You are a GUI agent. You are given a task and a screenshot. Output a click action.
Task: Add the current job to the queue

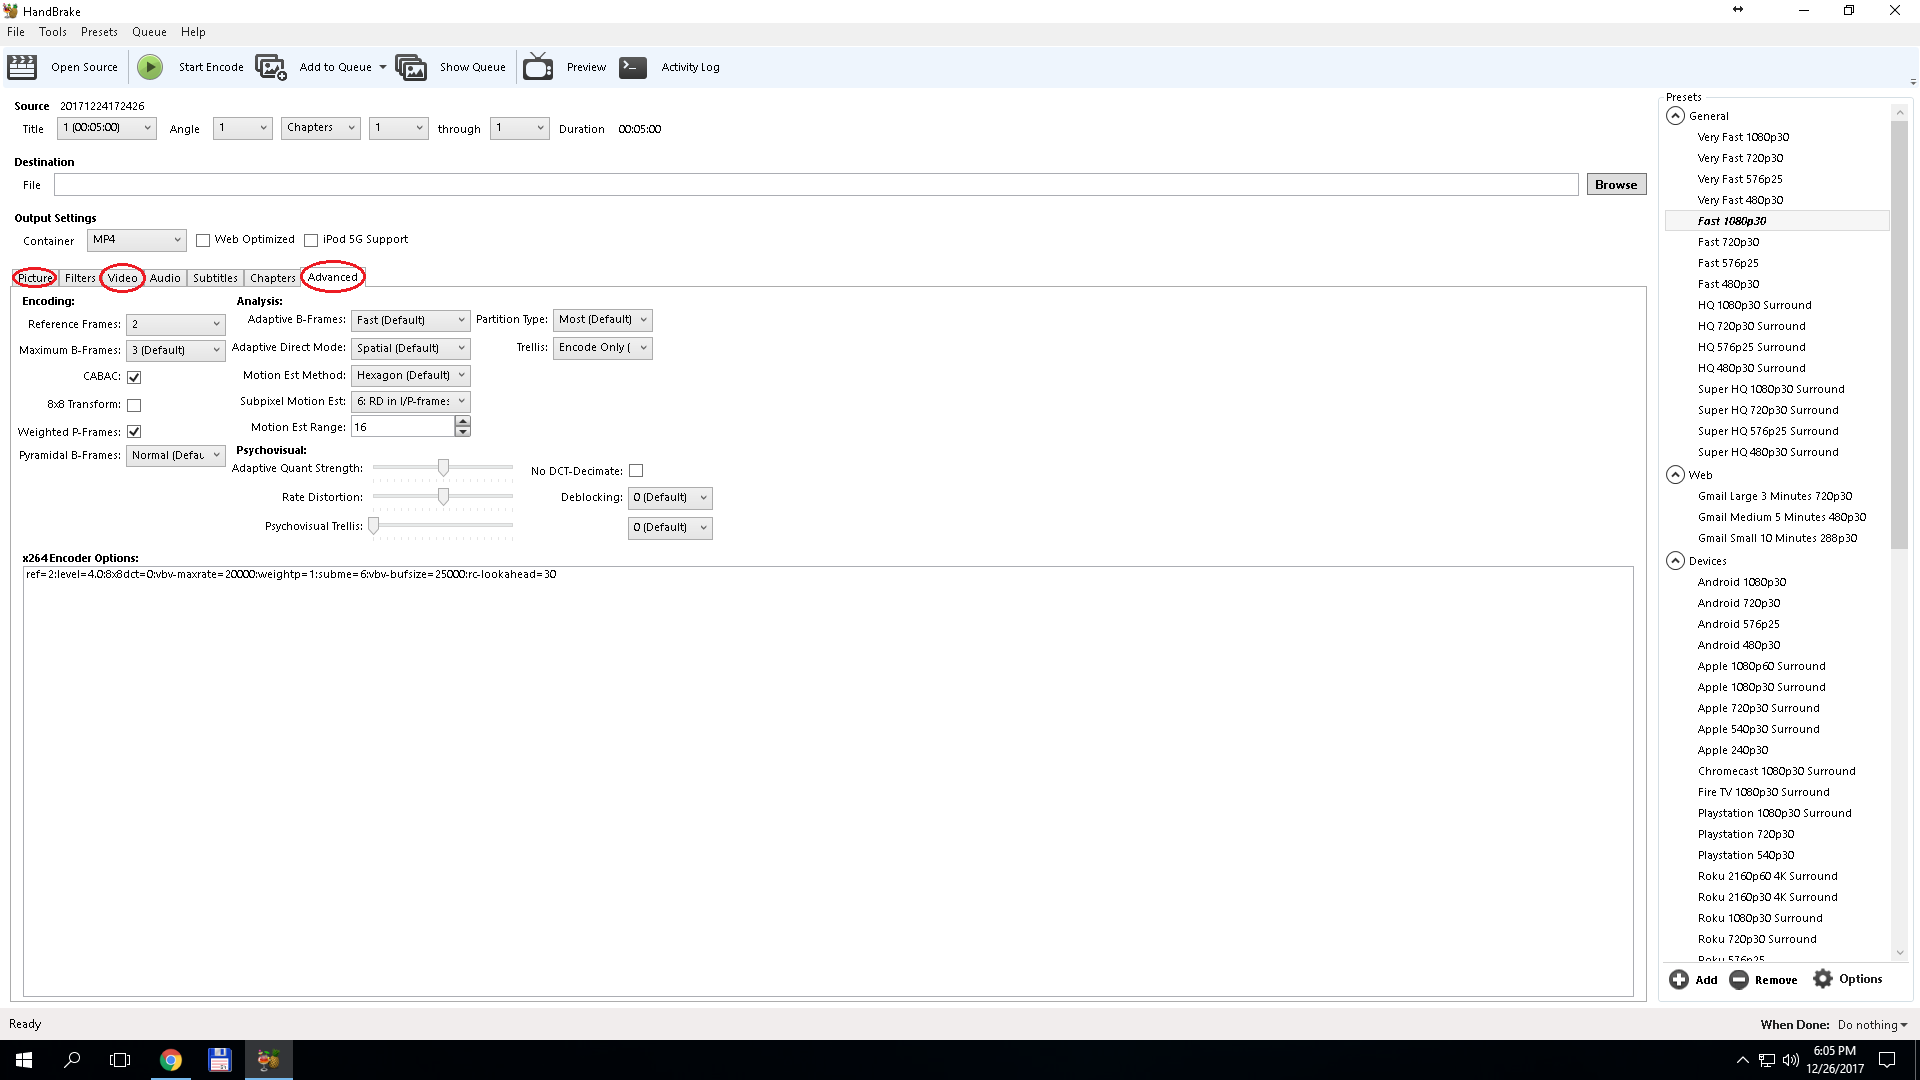tap(334, 67)
